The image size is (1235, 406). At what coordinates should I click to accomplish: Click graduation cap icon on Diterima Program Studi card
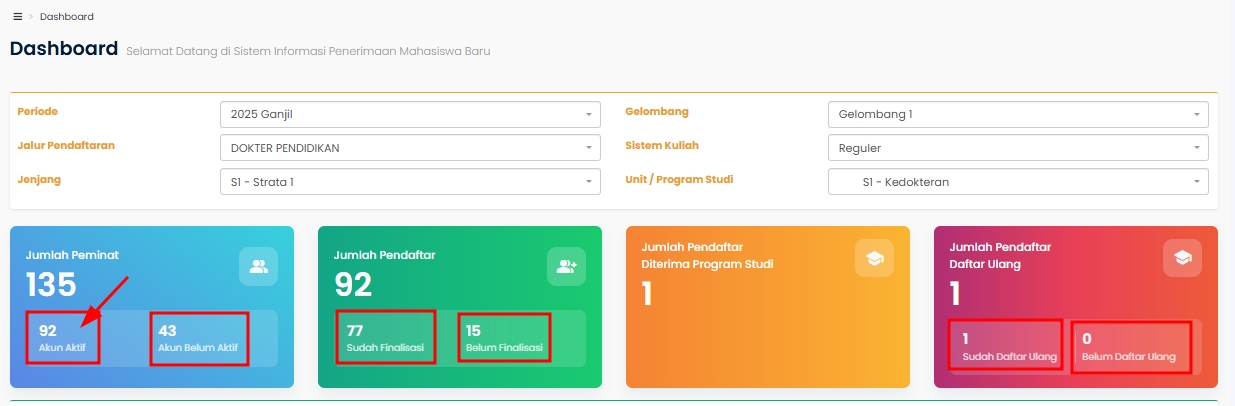click(874, 258)
